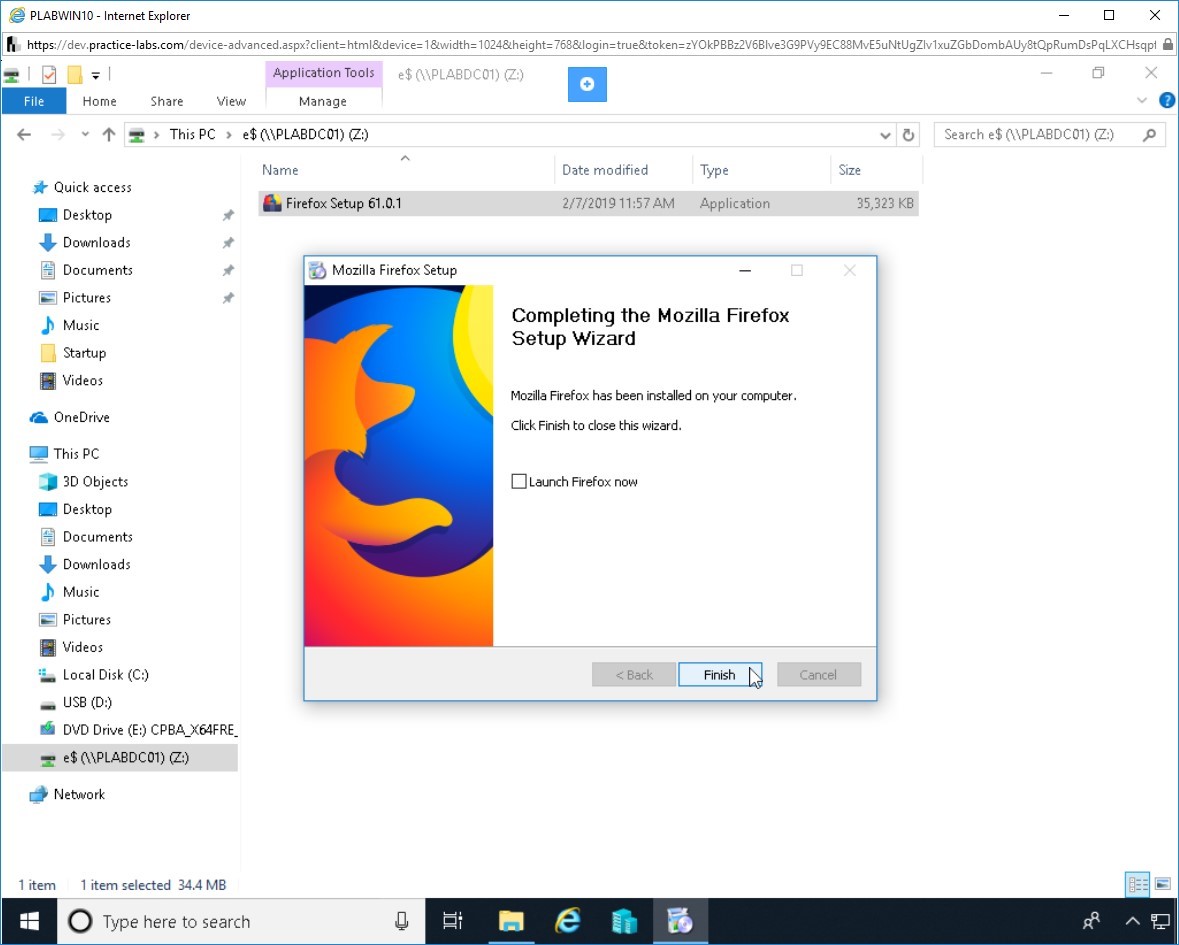
Task: Open the File tab in File Explorer
Action: pos(34,101)
